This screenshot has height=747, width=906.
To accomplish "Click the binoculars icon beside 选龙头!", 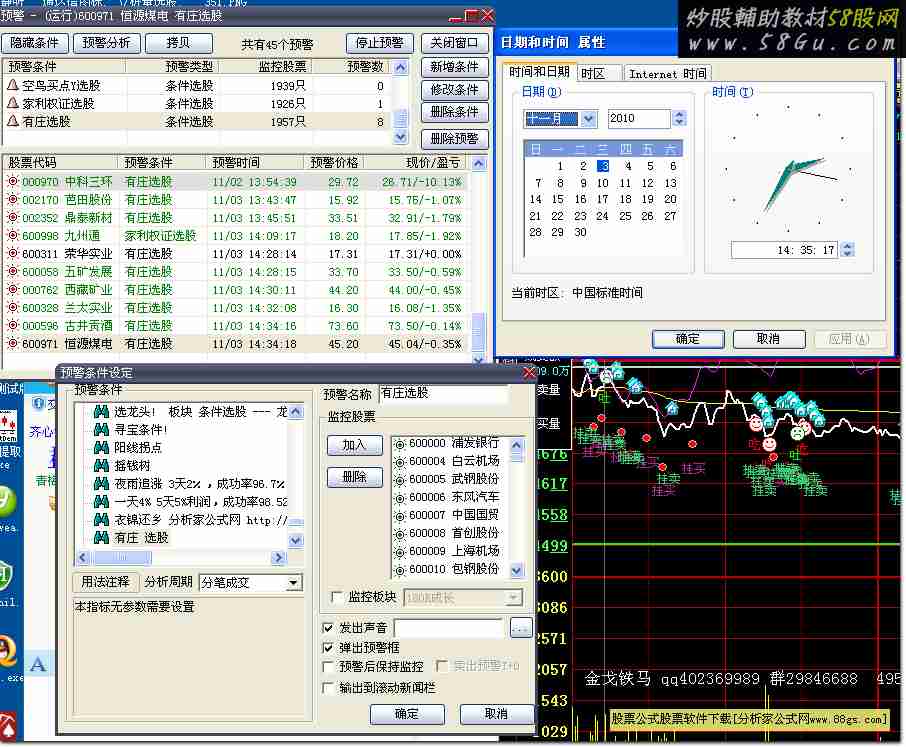I will pyautogui.click(x=101, y=411).
